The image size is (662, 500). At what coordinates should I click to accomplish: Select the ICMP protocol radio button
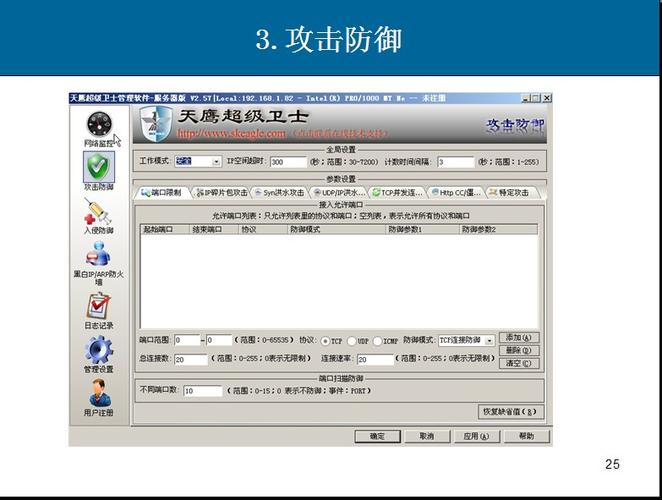pyautogui.click(x=377, y=341)
